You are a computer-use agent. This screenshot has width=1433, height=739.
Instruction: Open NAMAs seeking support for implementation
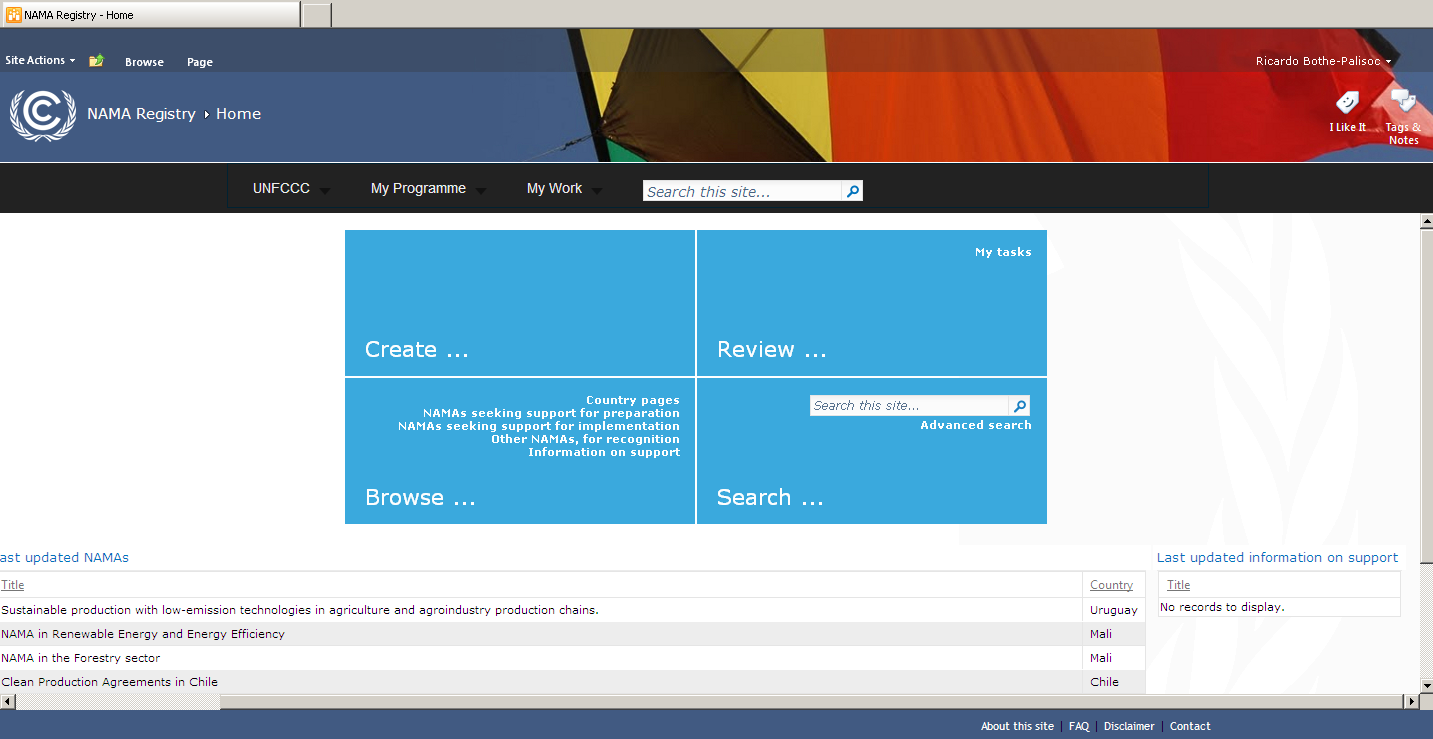[539, 426]
